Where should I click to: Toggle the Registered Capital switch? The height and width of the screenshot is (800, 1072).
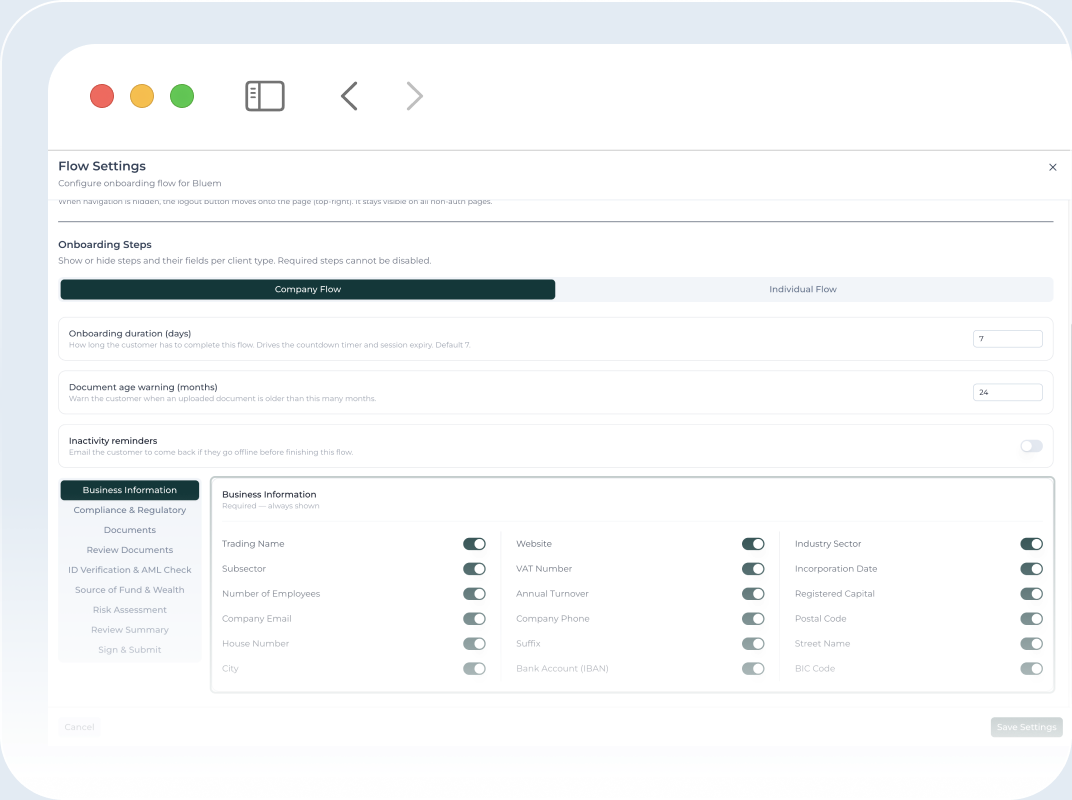(x=1032, y=594)
